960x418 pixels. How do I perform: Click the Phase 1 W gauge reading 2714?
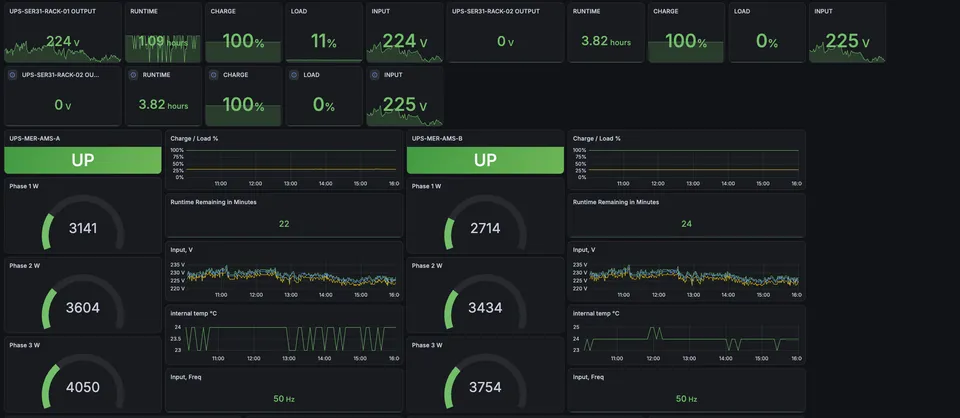click(x=486, y=222)
